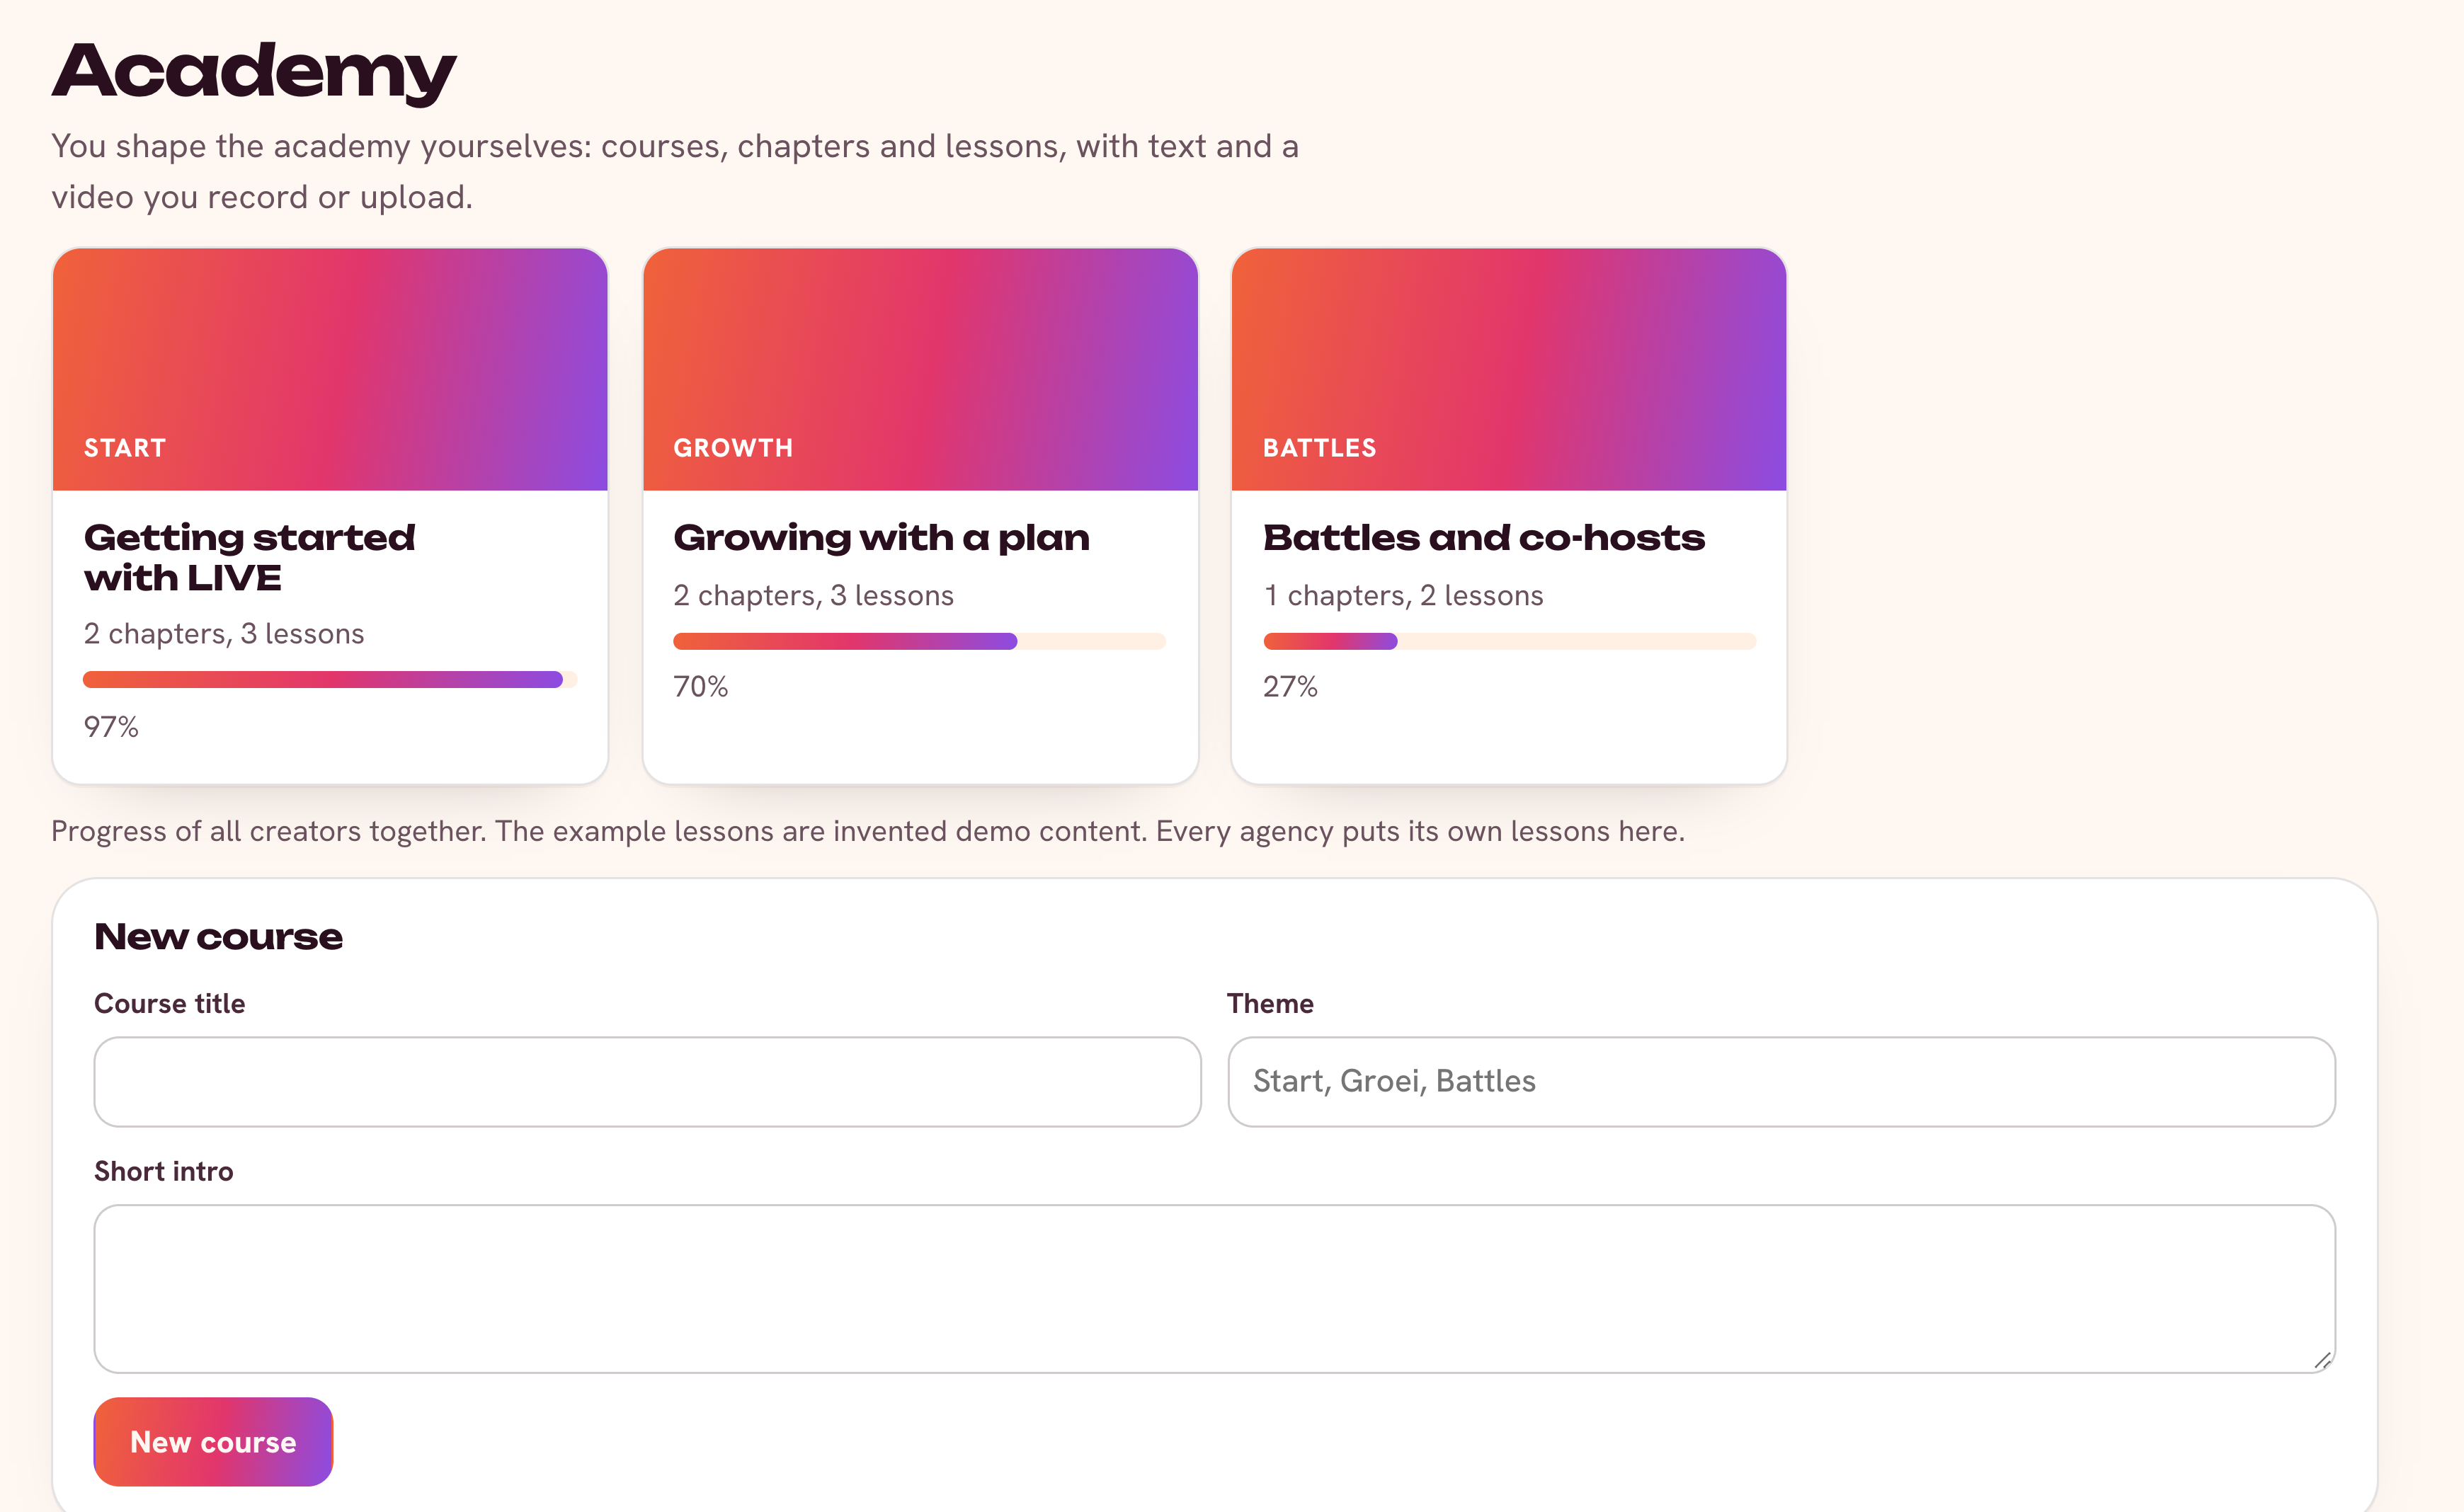The width and height of the screenshot is (2464, 1512).
Task: Click the GROWTH gradient course banner
Action: click(920, 369)
